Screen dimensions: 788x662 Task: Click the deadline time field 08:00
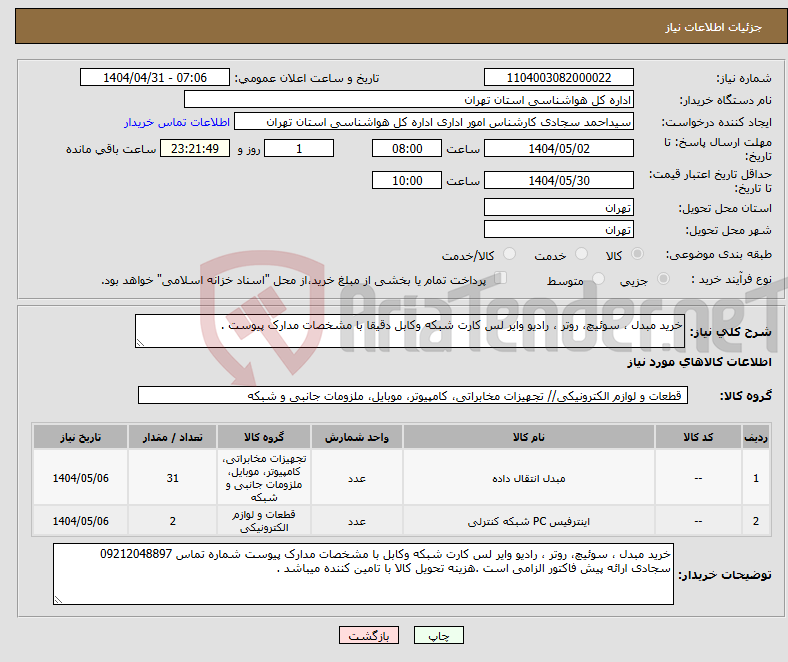click(x=407, y=149)
